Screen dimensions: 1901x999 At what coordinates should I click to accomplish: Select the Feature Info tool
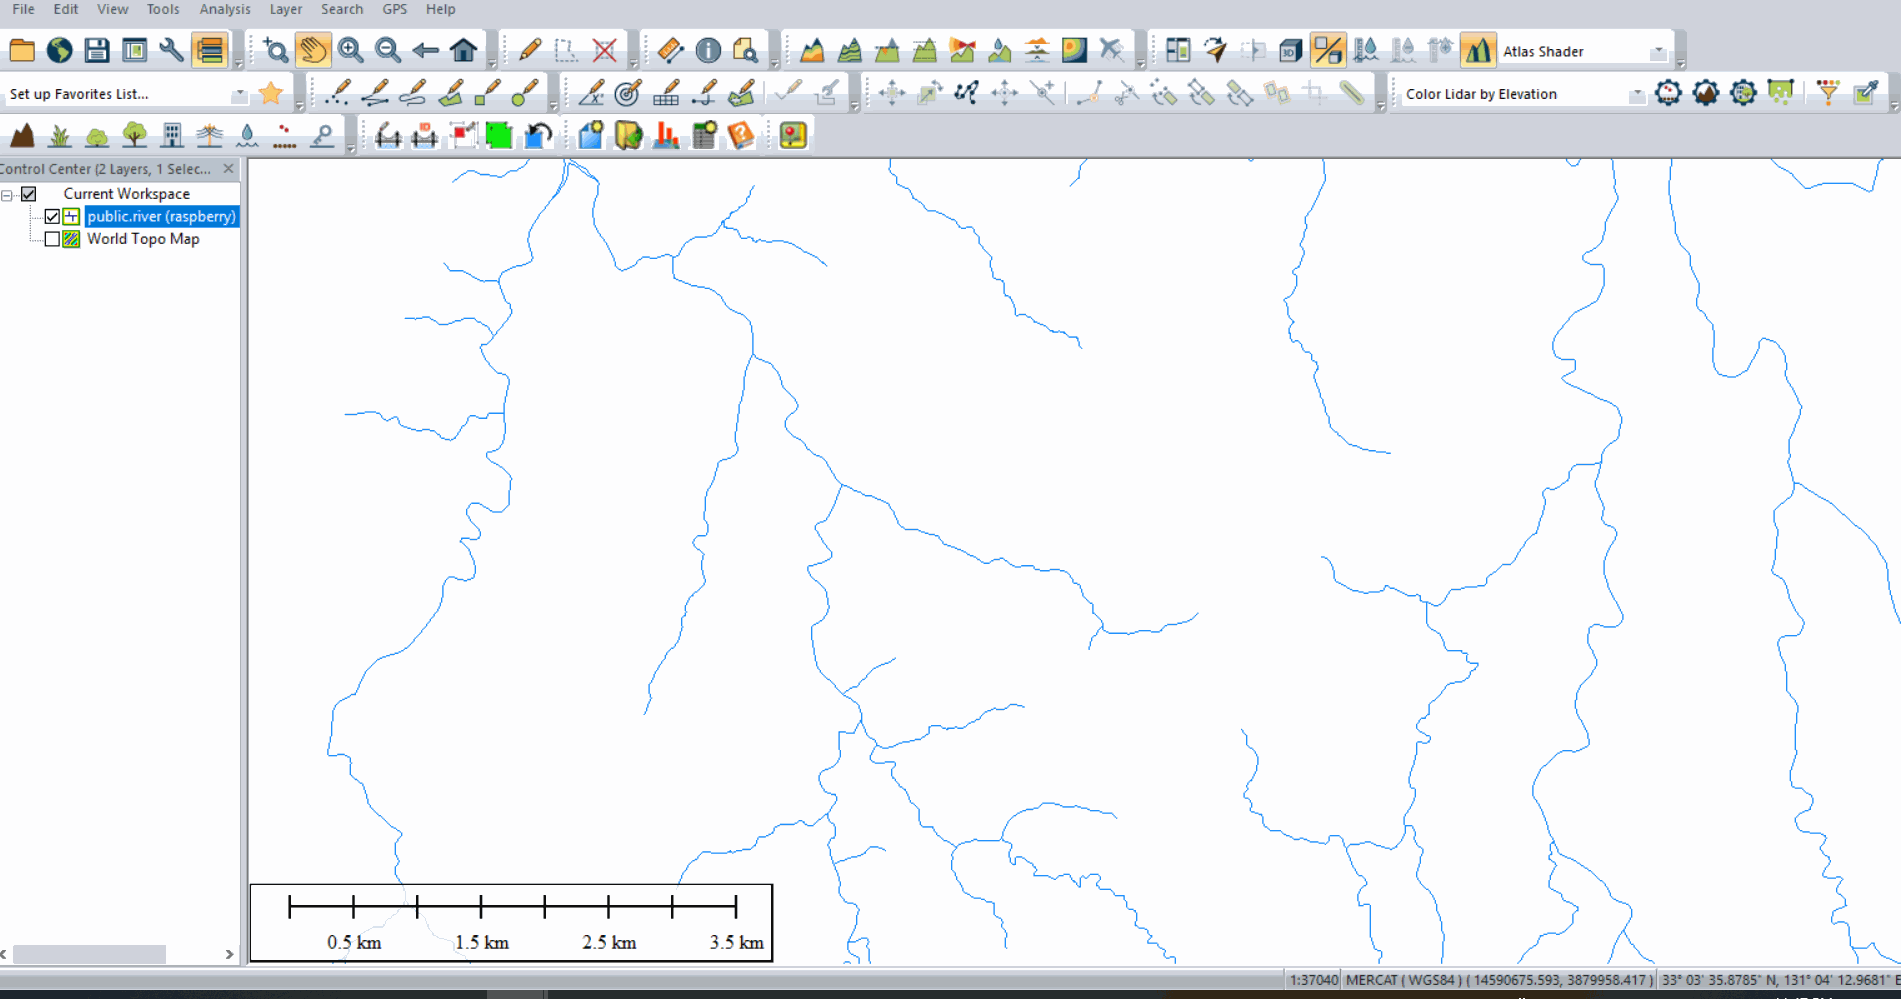click(708, 50)
